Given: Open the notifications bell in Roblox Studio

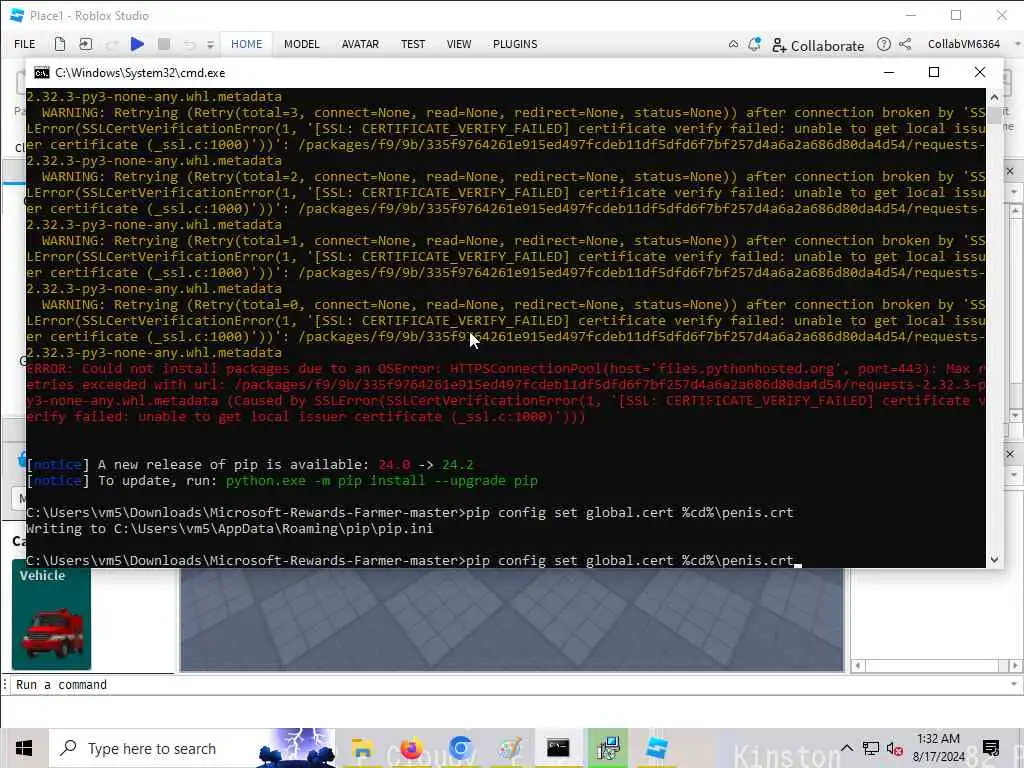Looking at the screenshot, I should tap(754, 44).
